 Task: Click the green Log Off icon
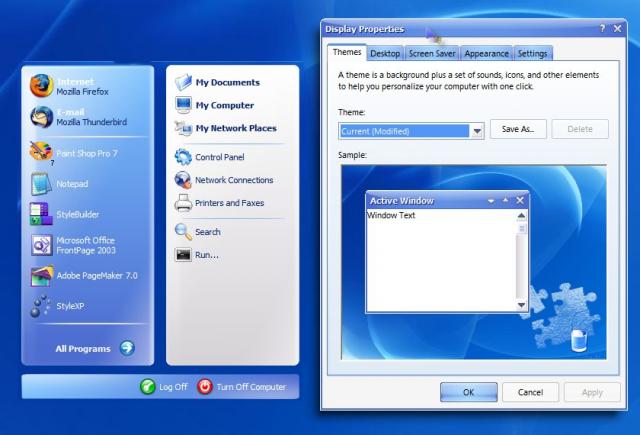147,386
